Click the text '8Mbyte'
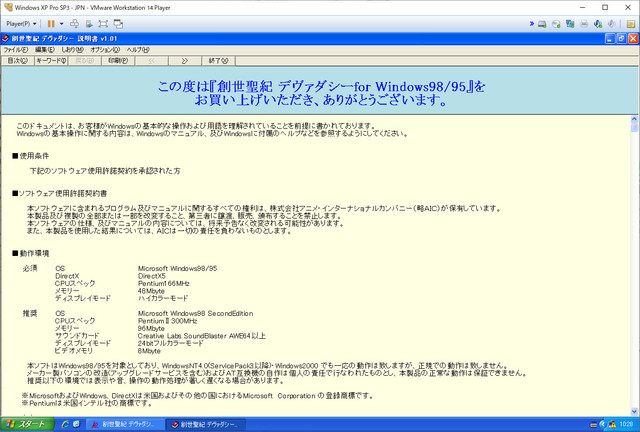 click(149, 351)
